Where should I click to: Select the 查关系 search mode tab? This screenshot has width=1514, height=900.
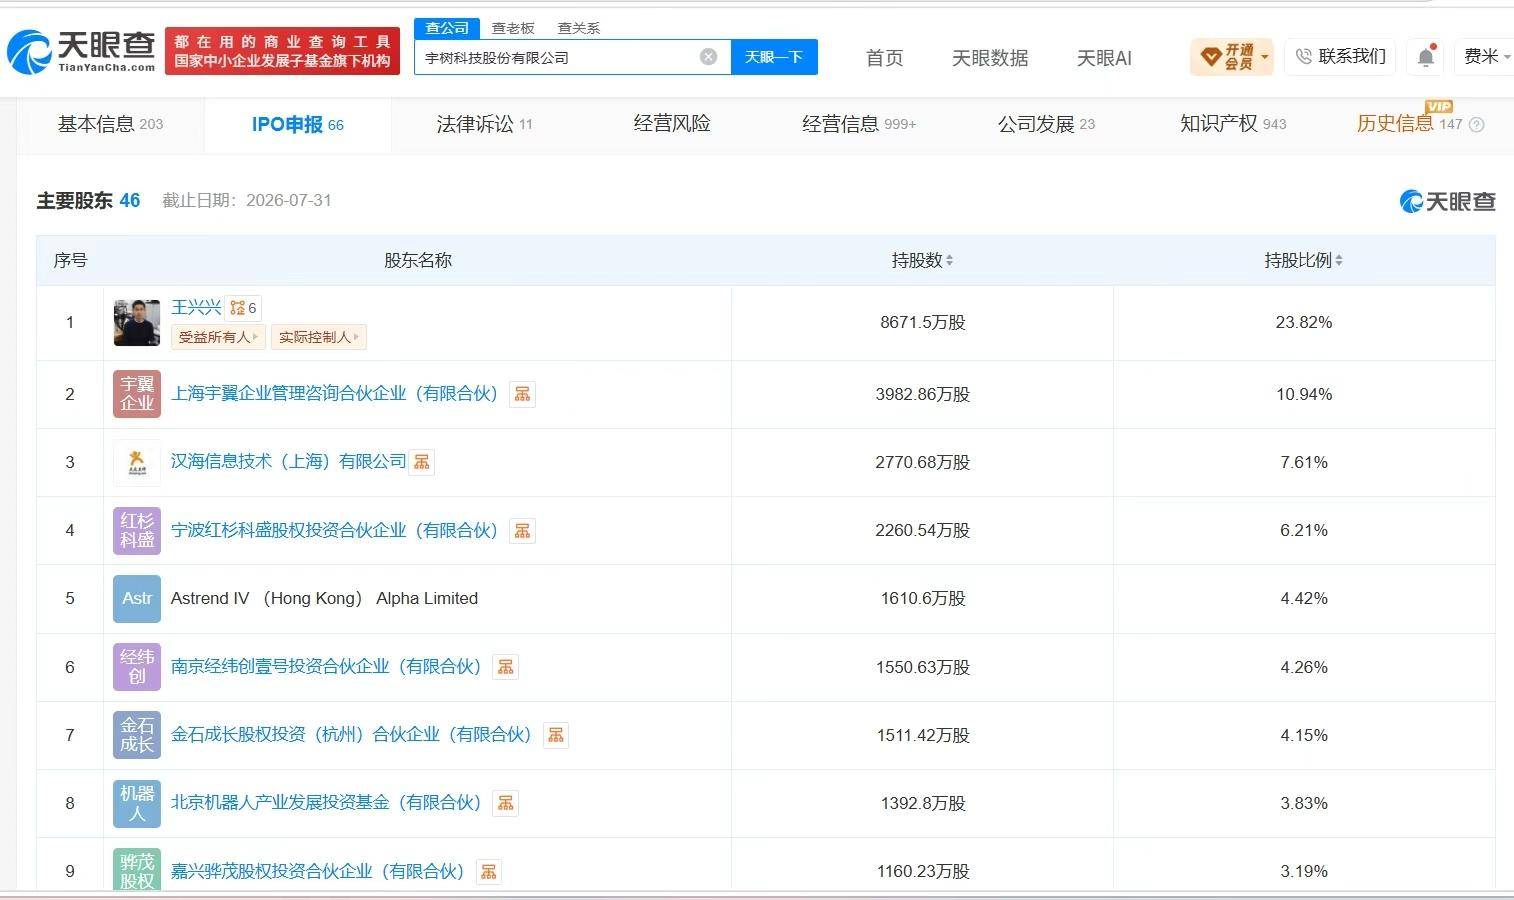579,28
